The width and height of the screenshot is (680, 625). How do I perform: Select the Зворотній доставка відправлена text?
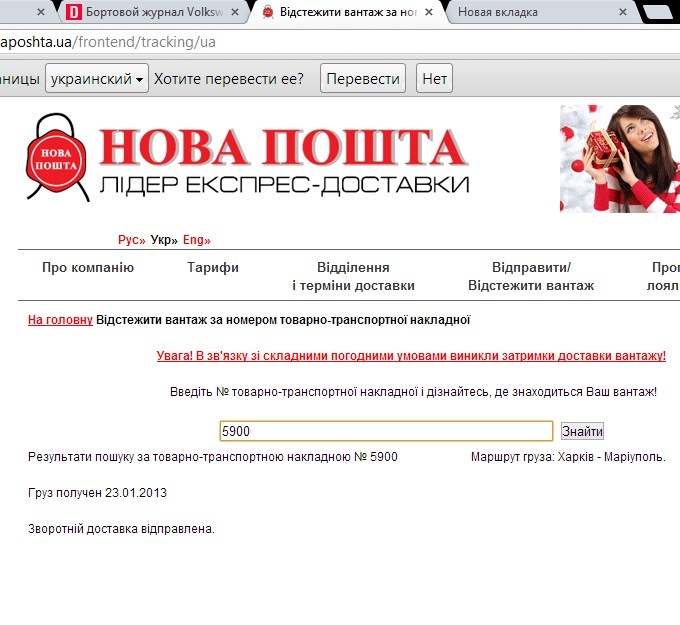point(121,529)
